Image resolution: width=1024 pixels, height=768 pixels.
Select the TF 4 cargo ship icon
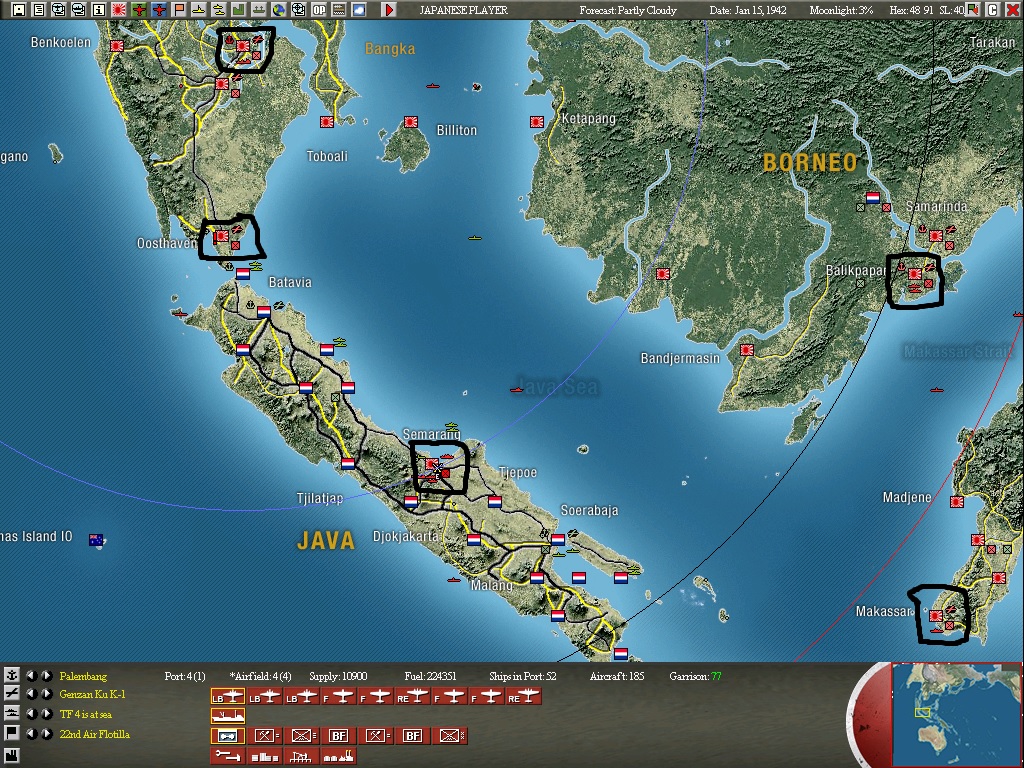[227, 716]
